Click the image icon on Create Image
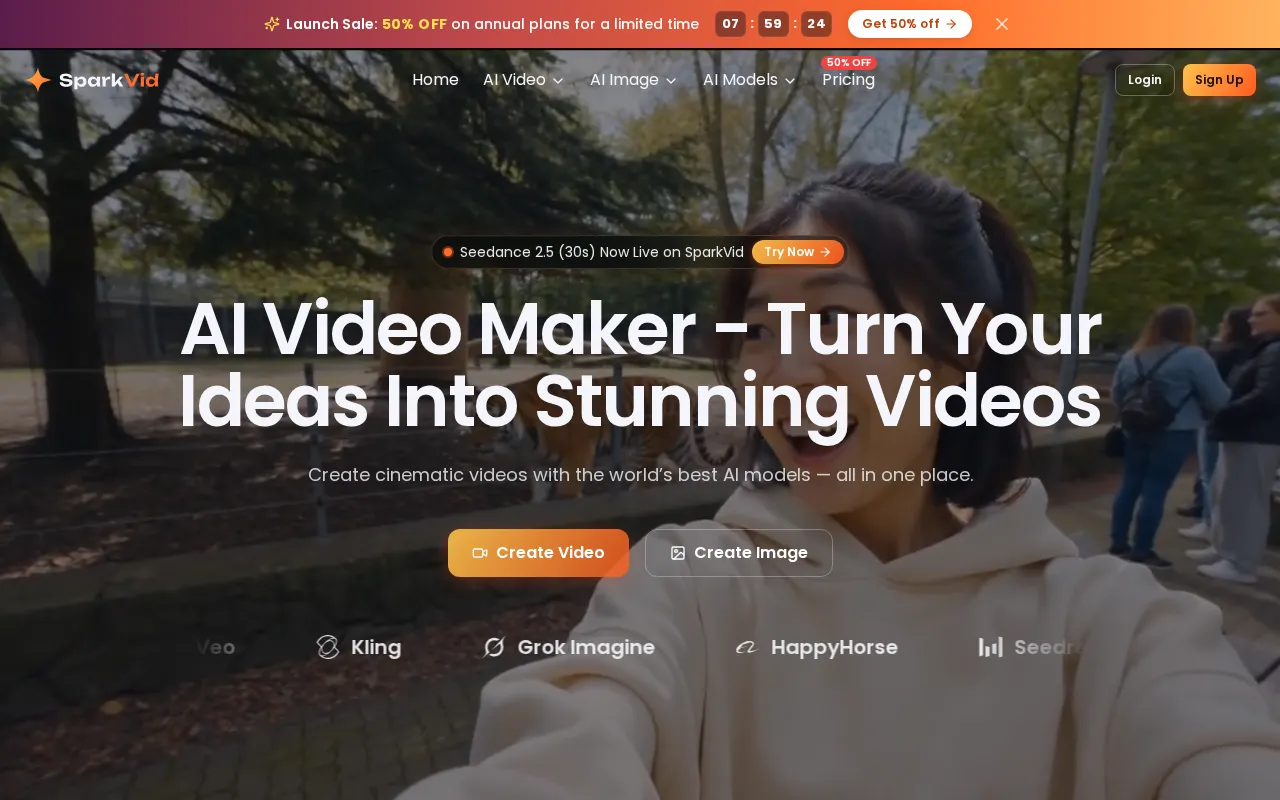This screenshot has height=800, width=1280. click(678, 553)
